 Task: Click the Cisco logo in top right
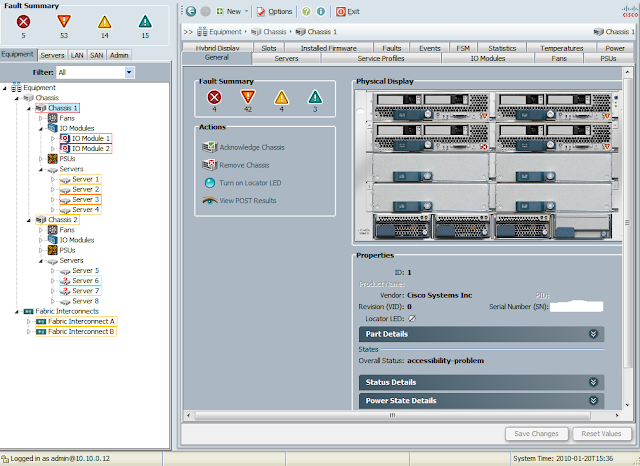click(630, 11)
